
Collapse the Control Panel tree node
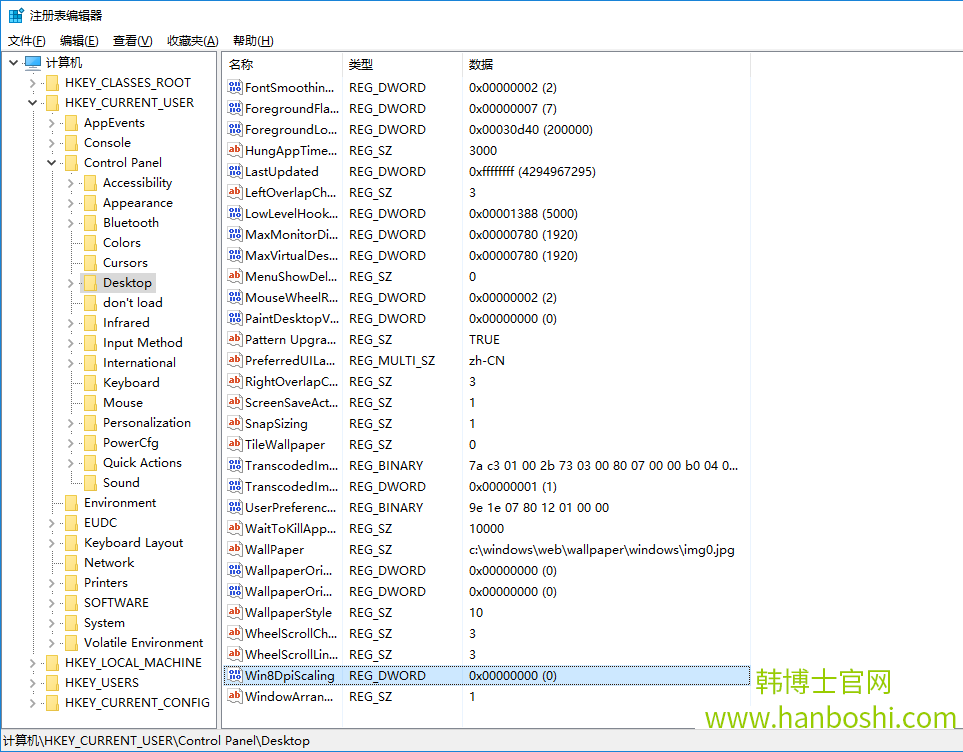51,162
